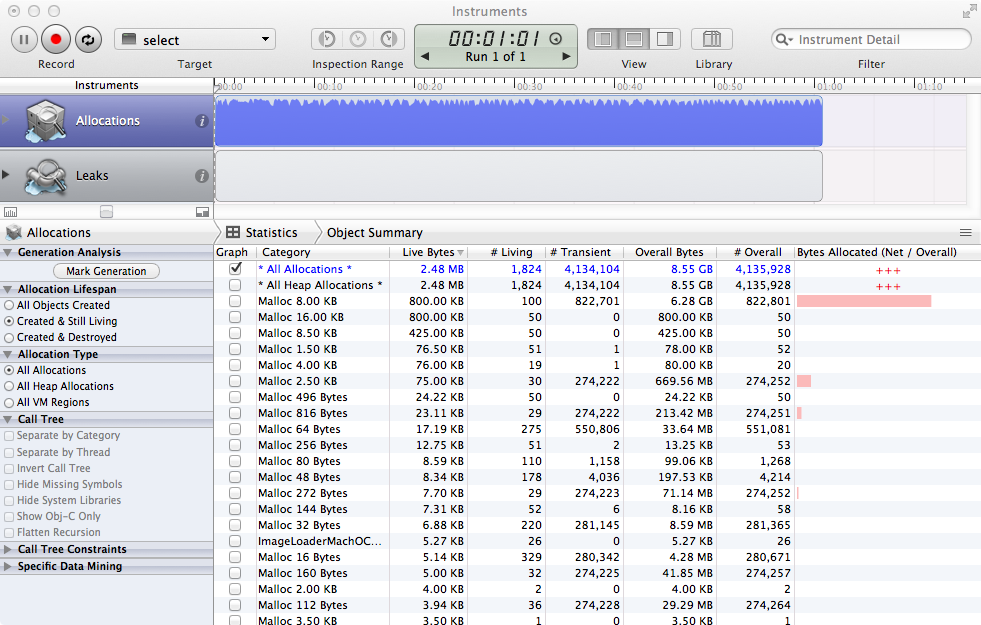Click the mini view toggle icon
This screenshot has height=625, width=981.
(202, 212)
